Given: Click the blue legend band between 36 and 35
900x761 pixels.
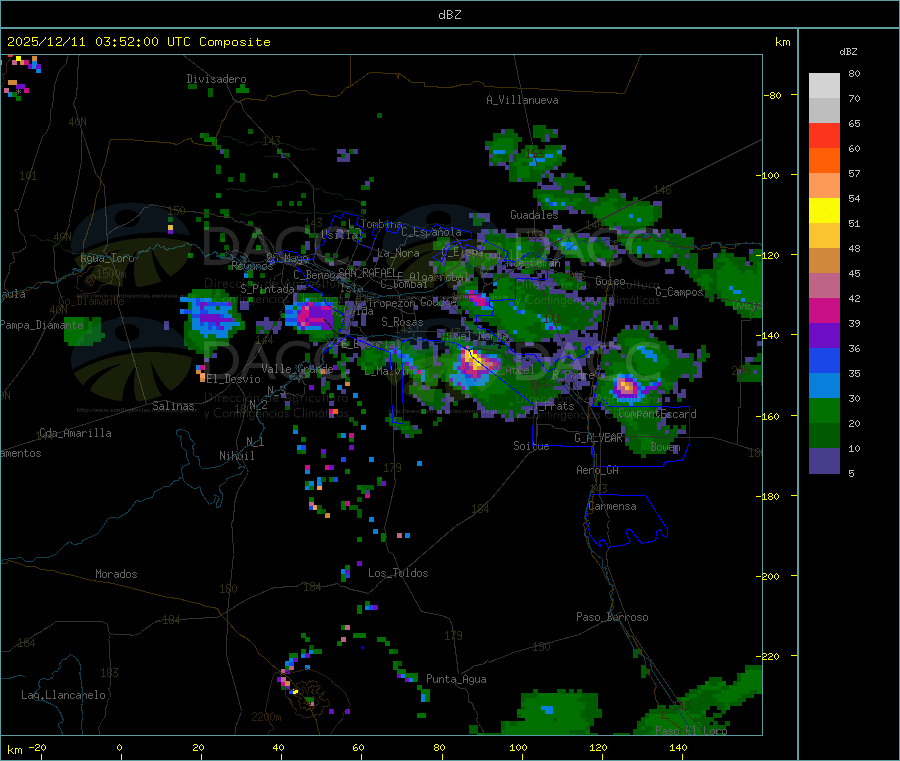Looking at the screenshot, I should 824,361.
